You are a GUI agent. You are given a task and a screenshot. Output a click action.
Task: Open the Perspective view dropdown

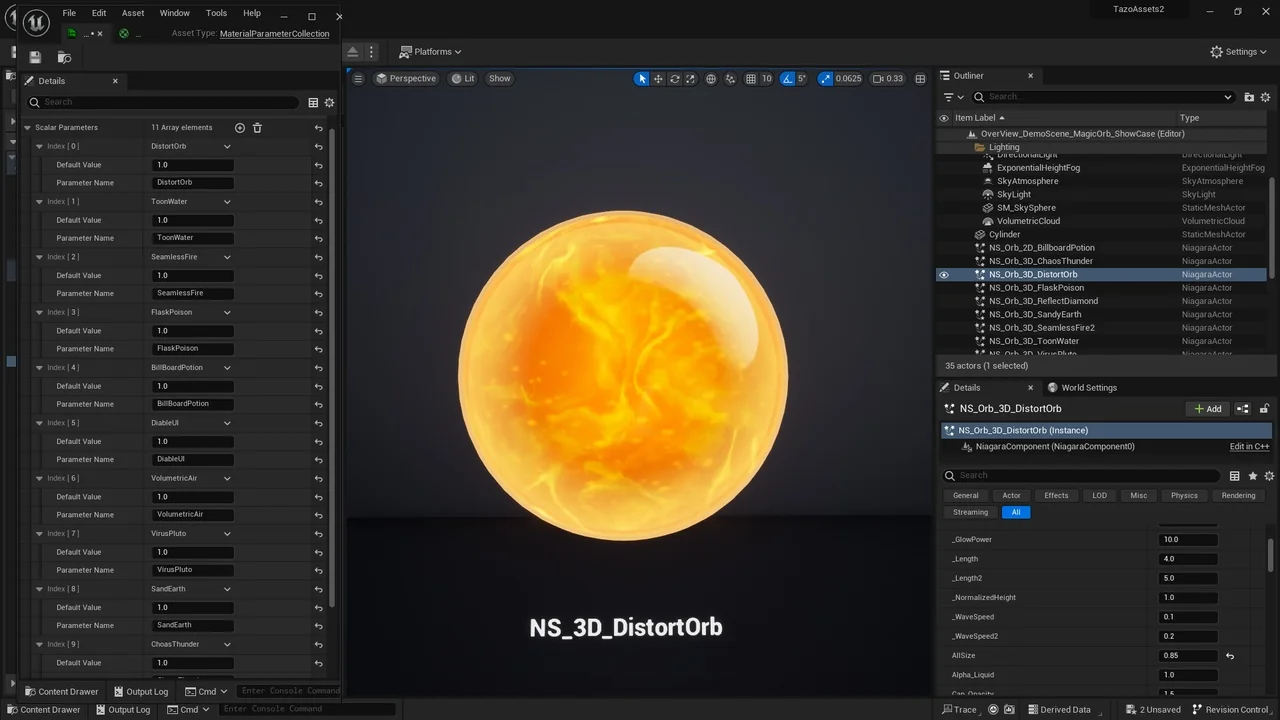(x=406, y=78)
